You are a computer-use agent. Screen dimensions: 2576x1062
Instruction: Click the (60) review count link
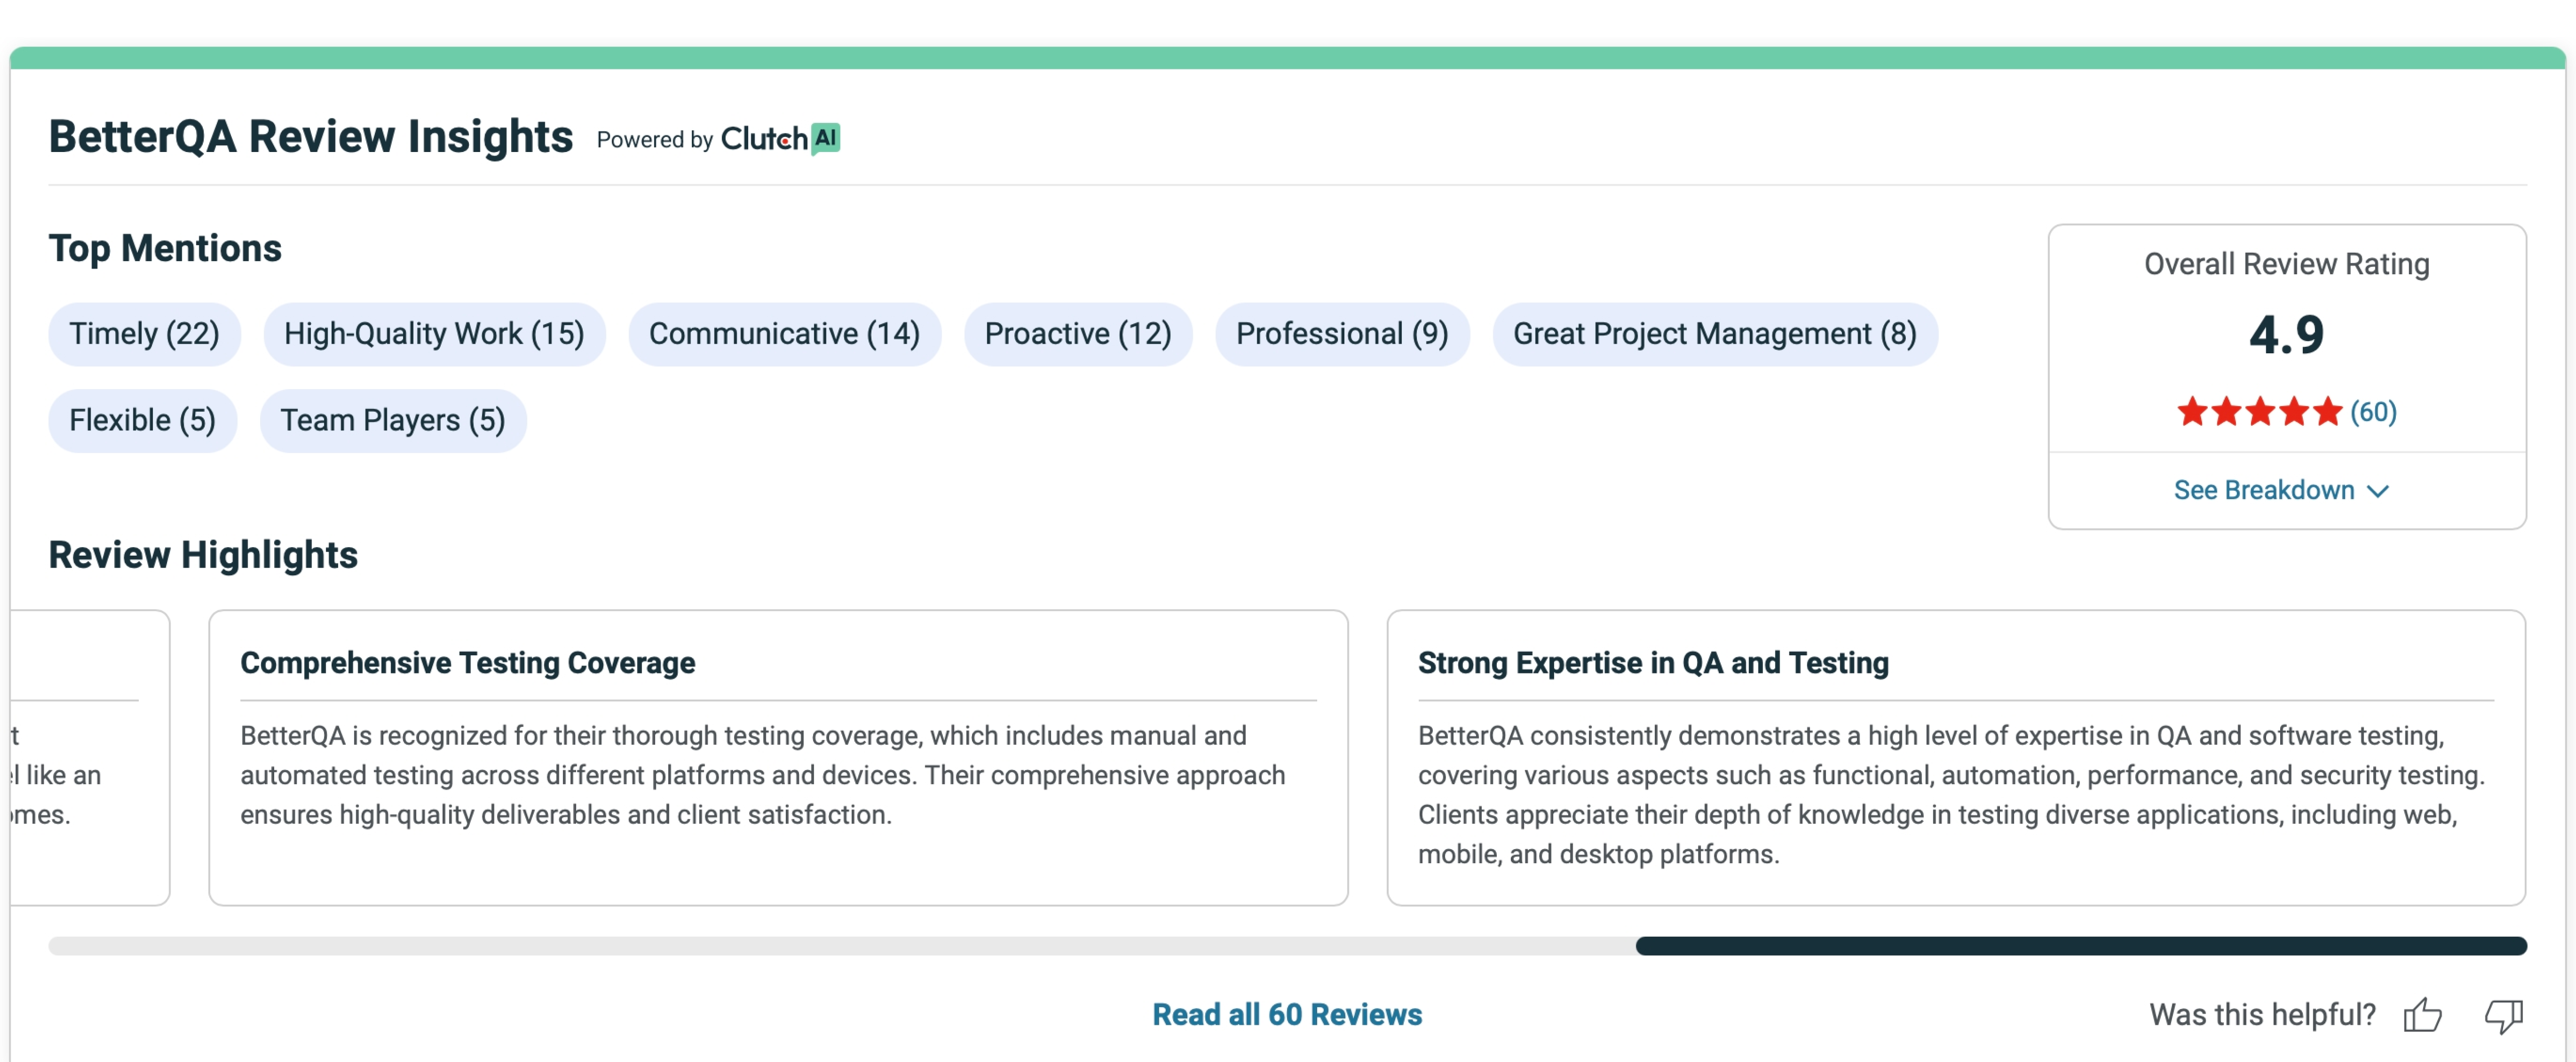(x=2373, y=411)
